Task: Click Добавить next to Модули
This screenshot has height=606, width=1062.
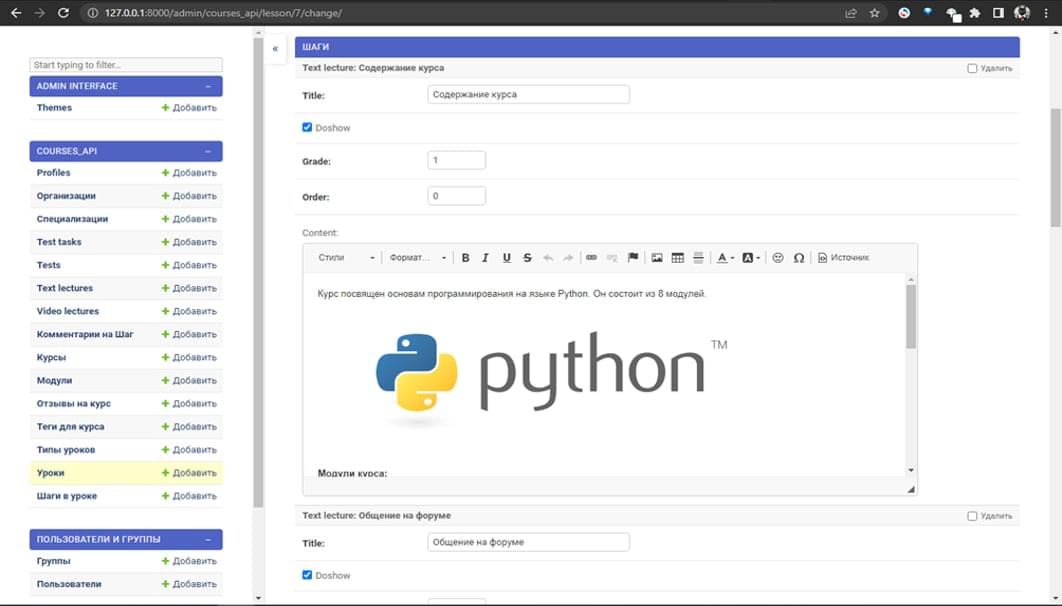Action: click(189, 381)
